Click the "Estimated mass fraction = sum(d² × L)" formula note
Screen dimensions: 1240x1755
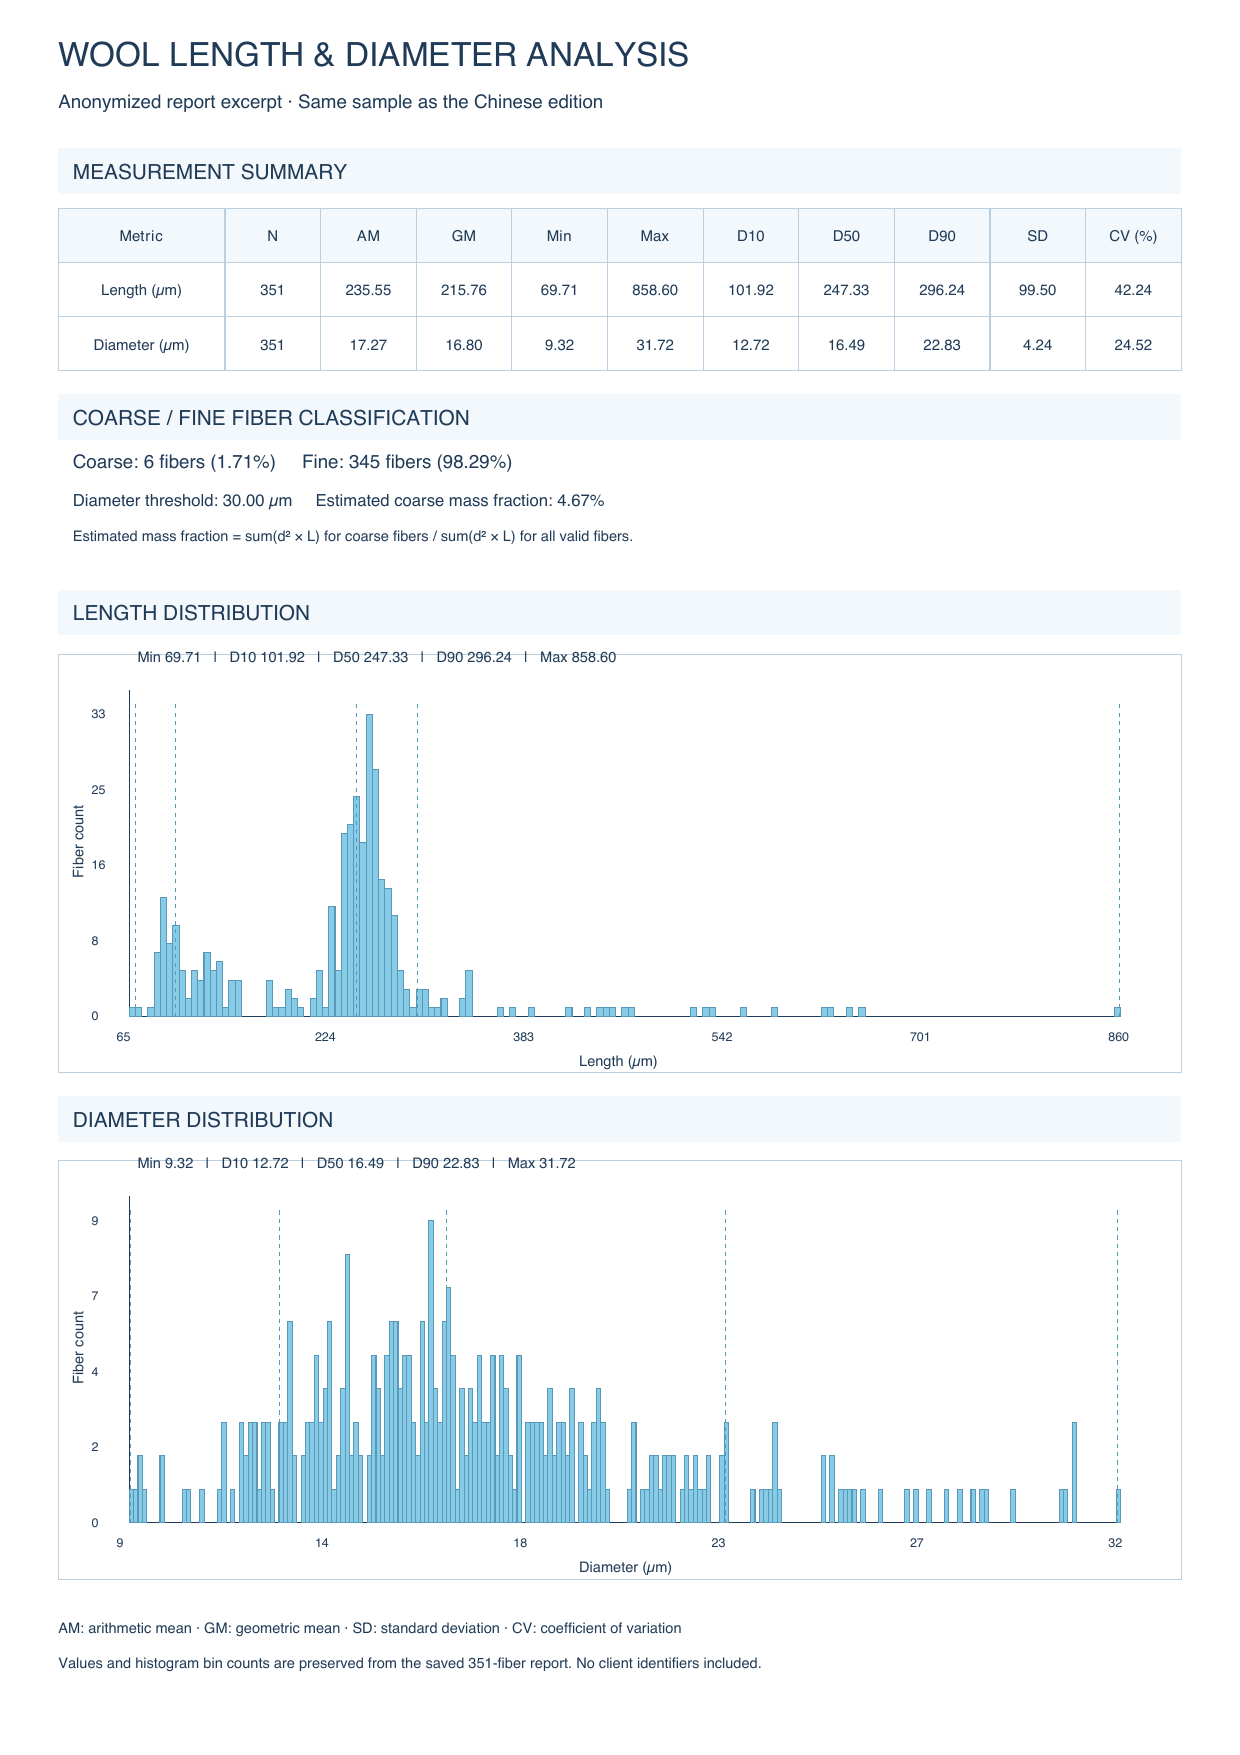point(353,536)
